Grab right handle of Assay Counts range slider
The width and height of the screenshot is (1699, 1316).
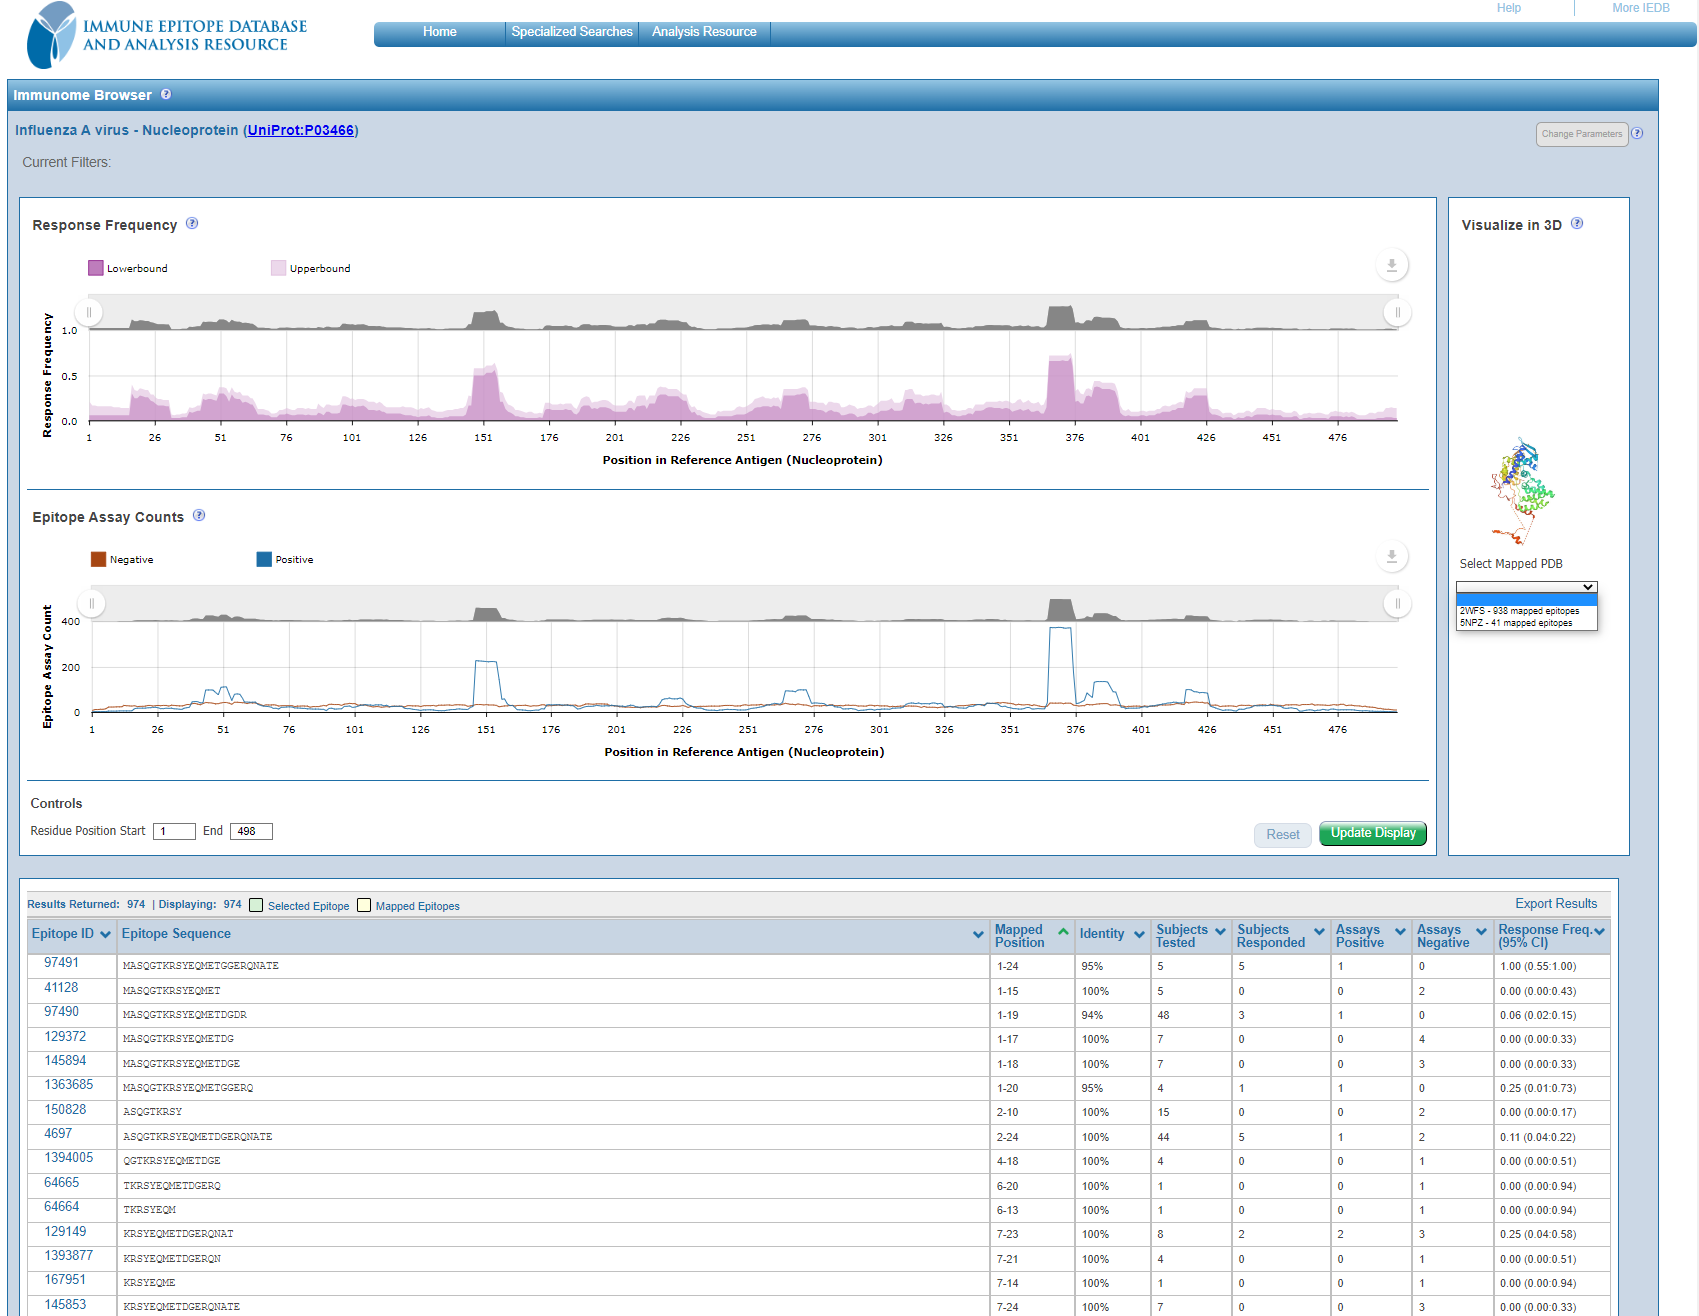tap(1397, 603)
